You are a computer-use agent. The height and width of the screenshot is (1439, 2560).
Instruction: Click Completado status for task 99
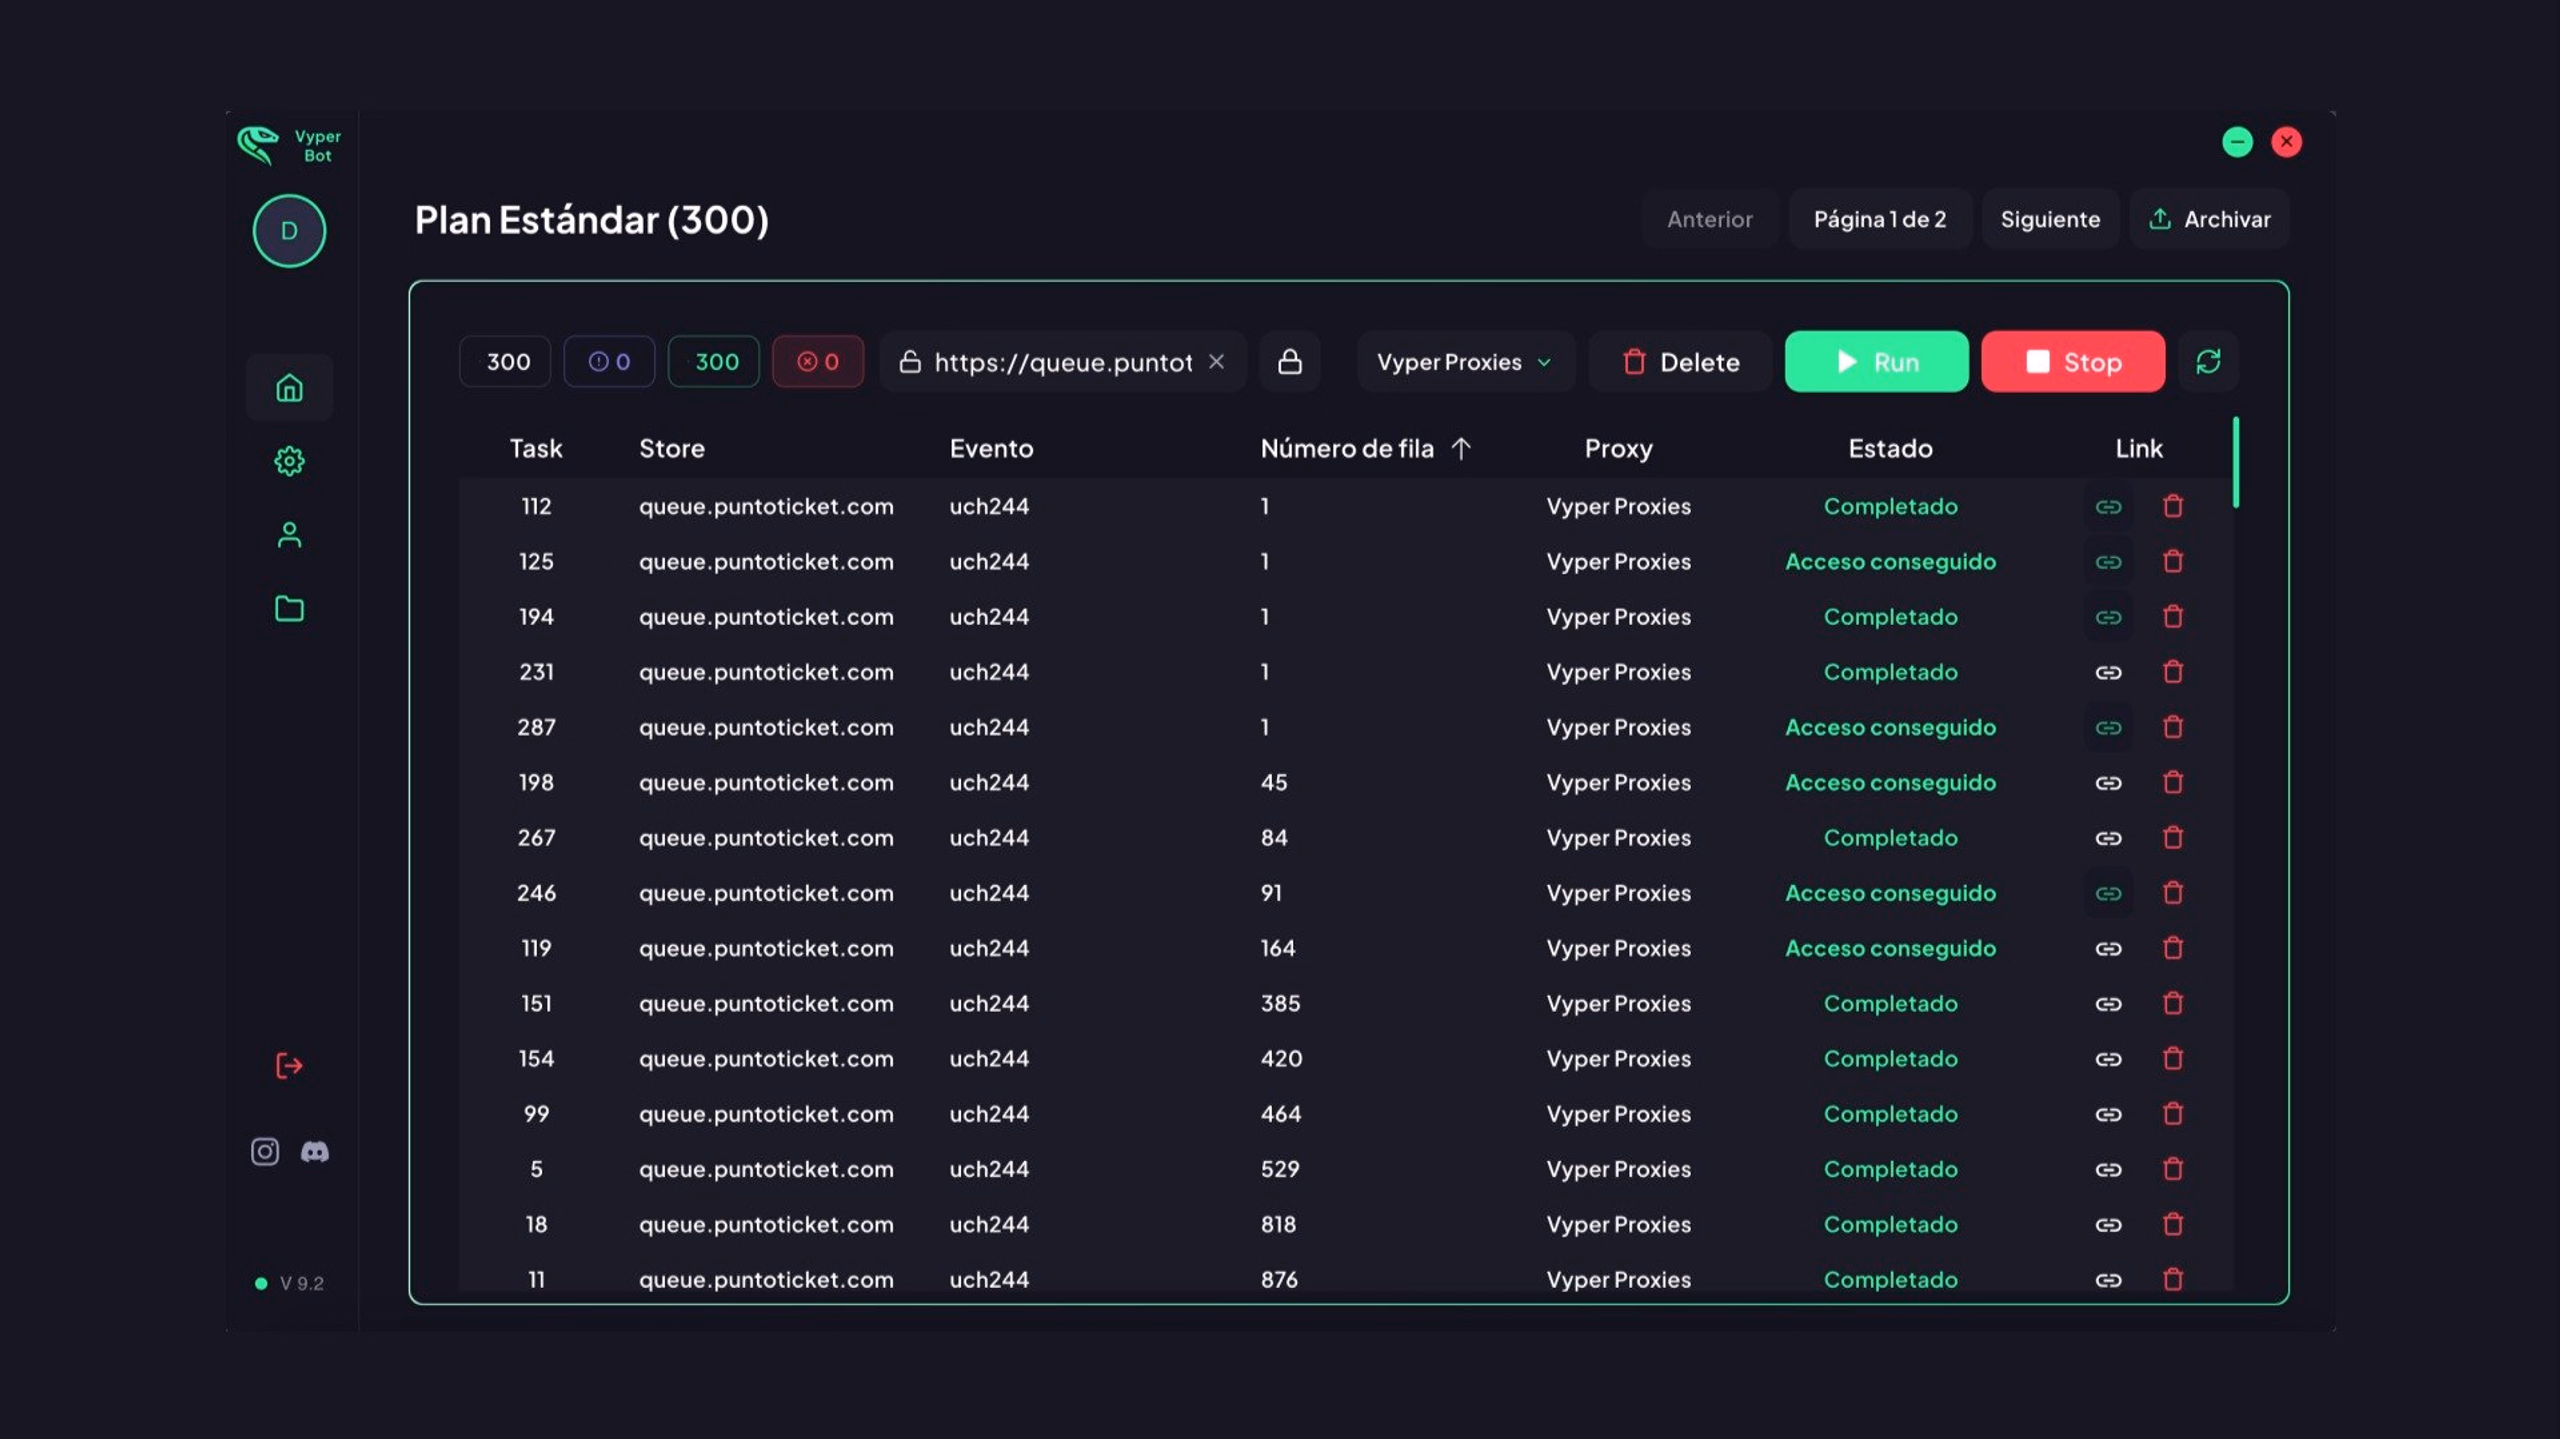point(1890,1114)
